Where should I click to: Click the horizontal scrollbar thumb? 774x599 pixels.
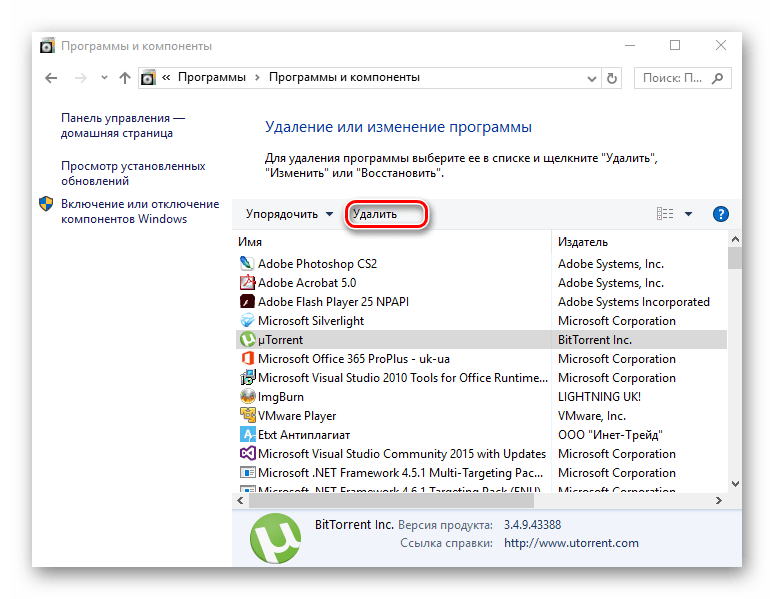[x=391, y=501]
